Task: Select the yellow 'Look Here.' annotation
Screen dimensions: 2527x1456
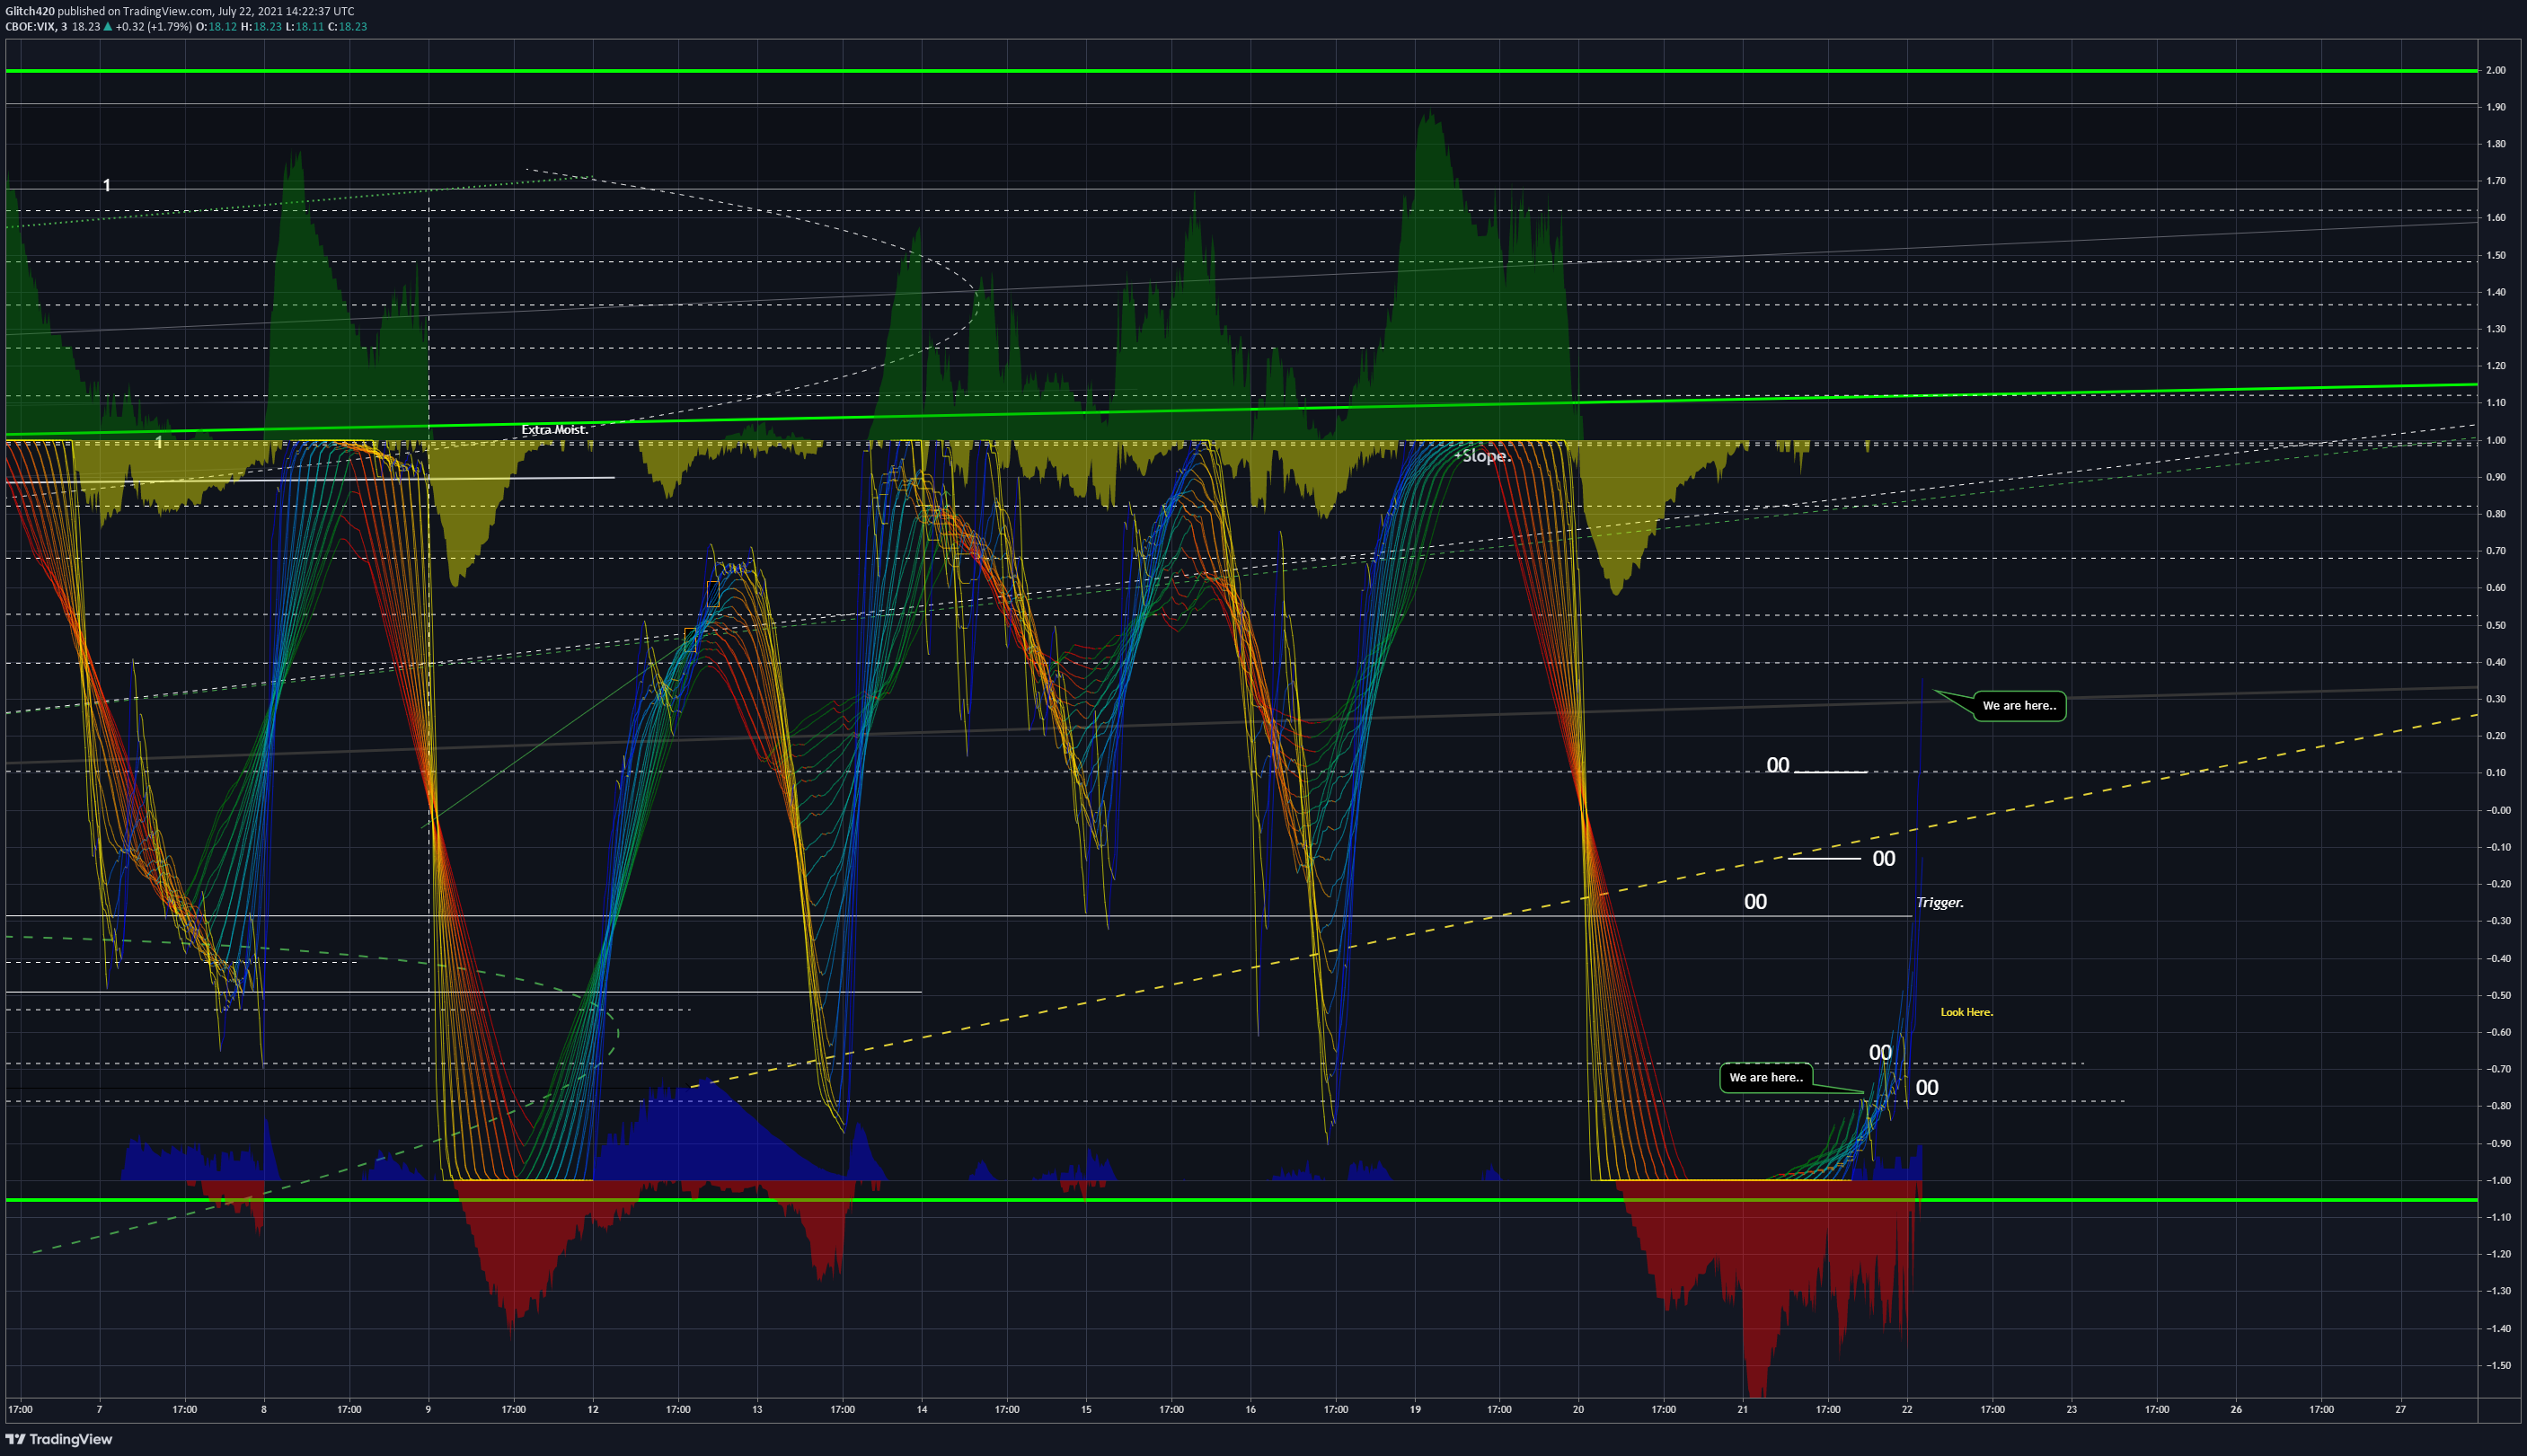Action: pos(1966,1012)
